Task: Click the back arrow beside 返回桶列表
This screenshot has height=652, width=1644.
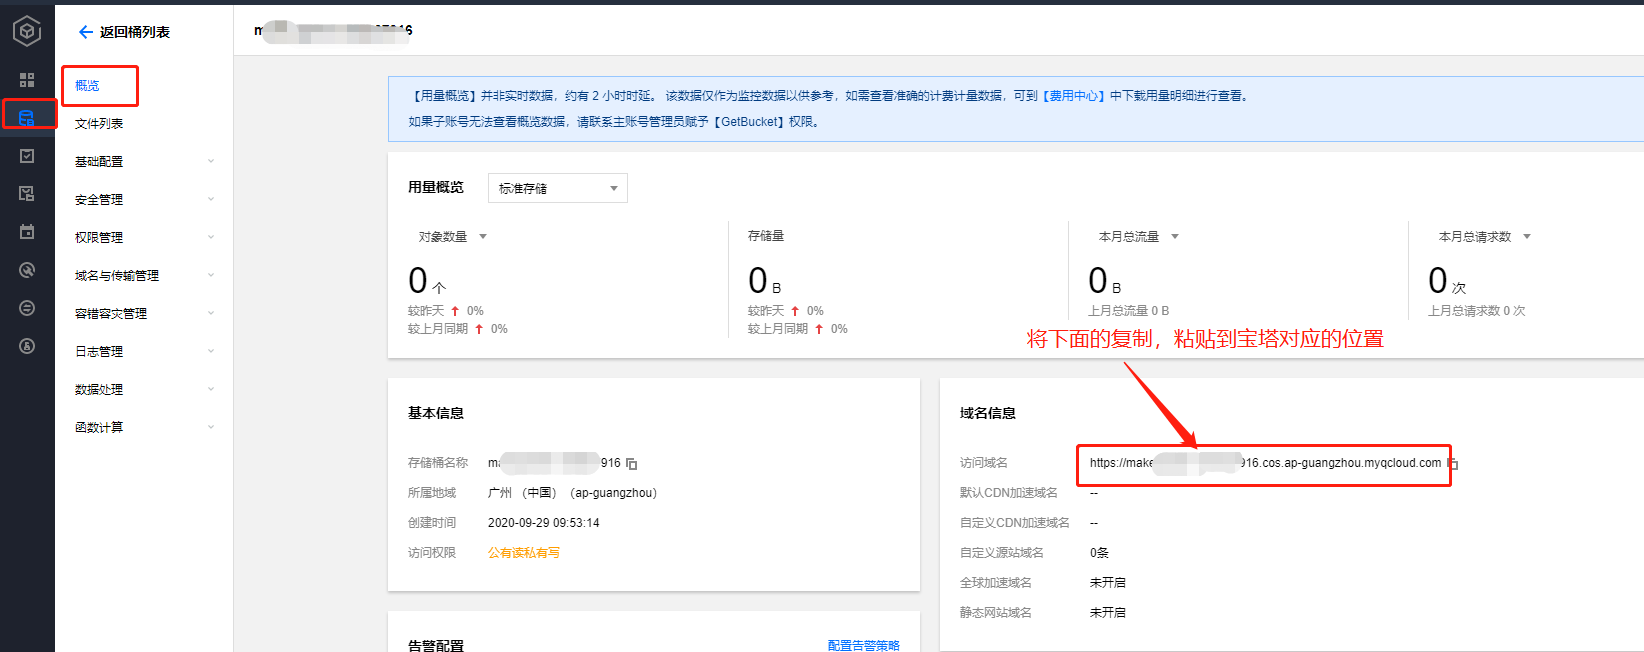Action: click(x=85, y=32)
